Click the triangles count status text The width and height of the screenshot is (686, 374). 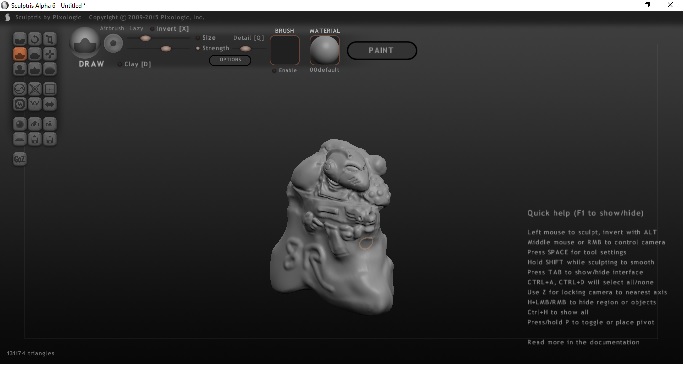(31, 353)
